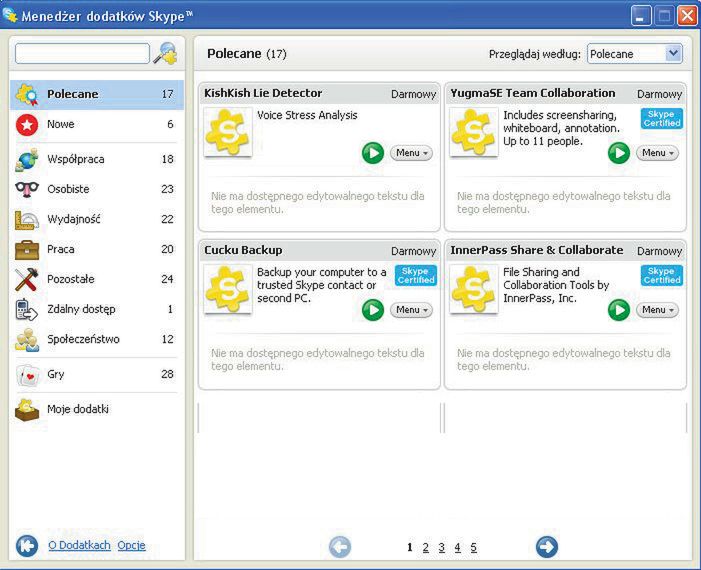This screenshot has height=570, width=701.
Task: Open the Nowe category star icon
Action: tap(27, 124)
